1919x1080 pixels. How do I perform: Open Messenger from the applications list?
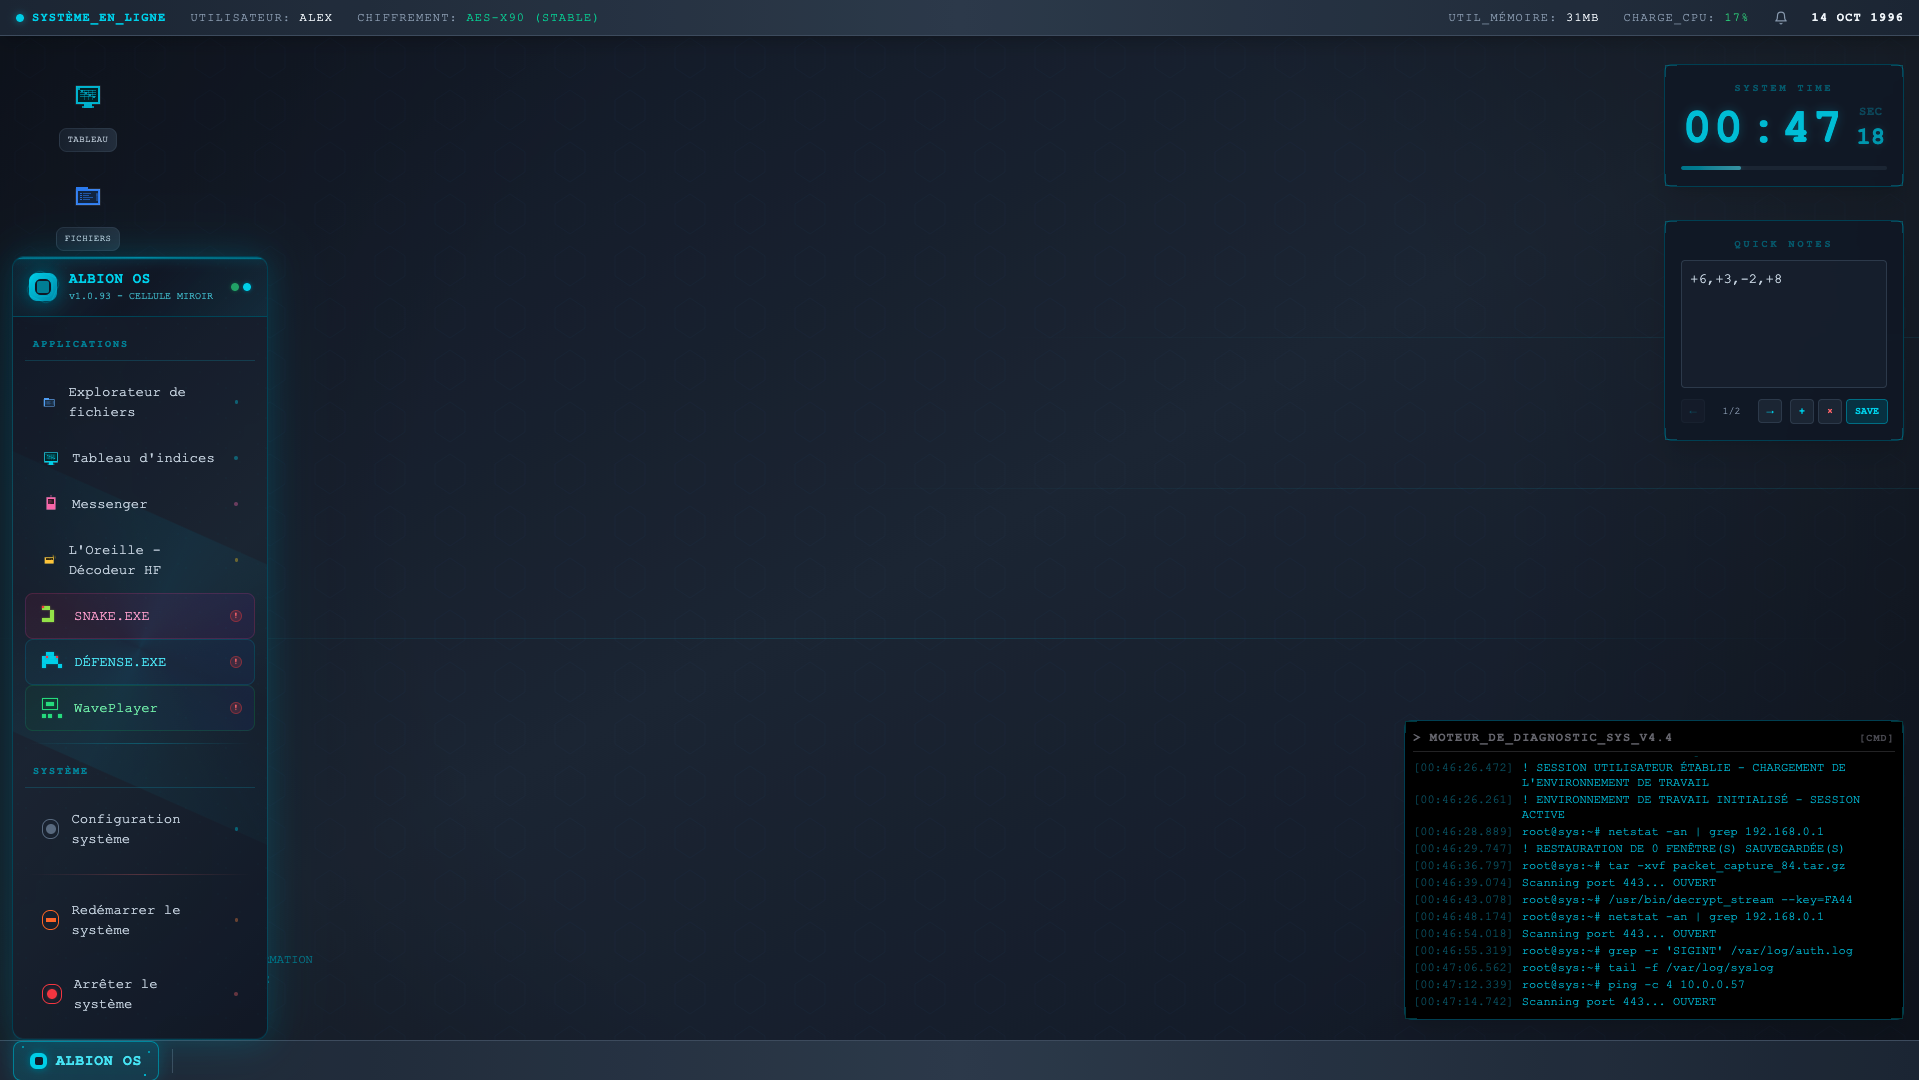[140, 504]
